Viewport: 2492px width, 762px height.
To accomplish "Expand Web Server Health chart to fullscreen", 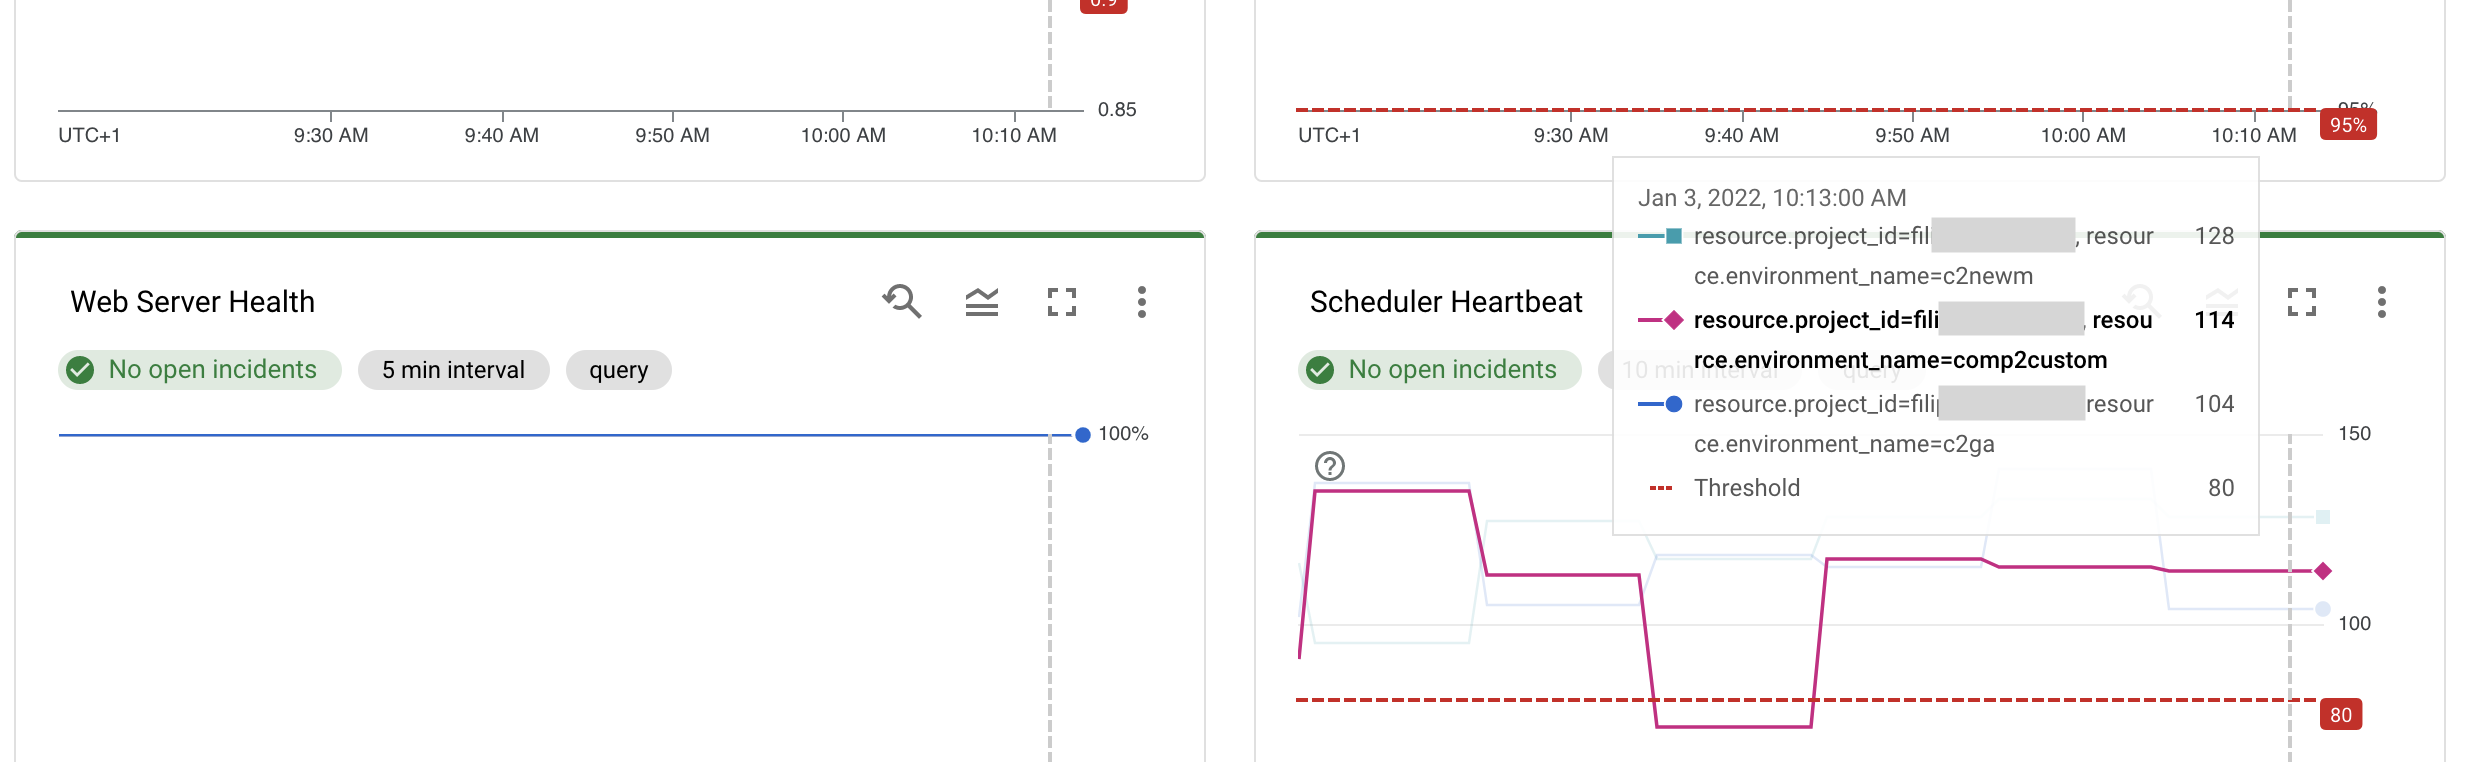I will [1063, 301].
